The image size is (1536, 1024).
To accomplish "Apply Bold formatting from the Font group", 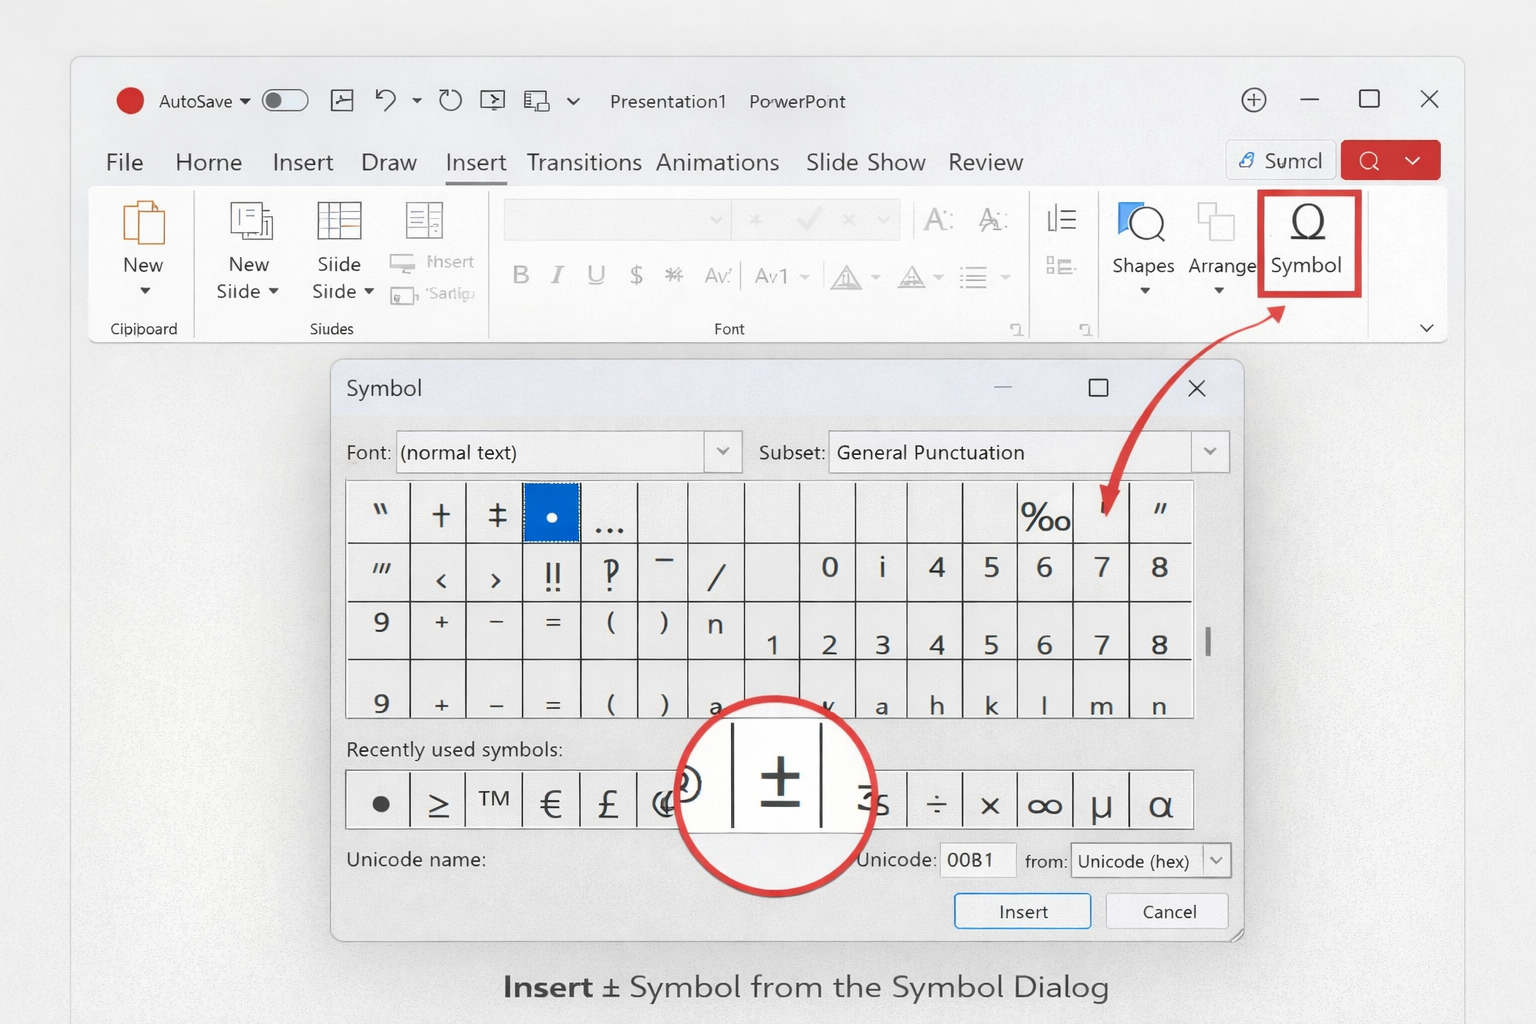I will click(x=519, y=276).
